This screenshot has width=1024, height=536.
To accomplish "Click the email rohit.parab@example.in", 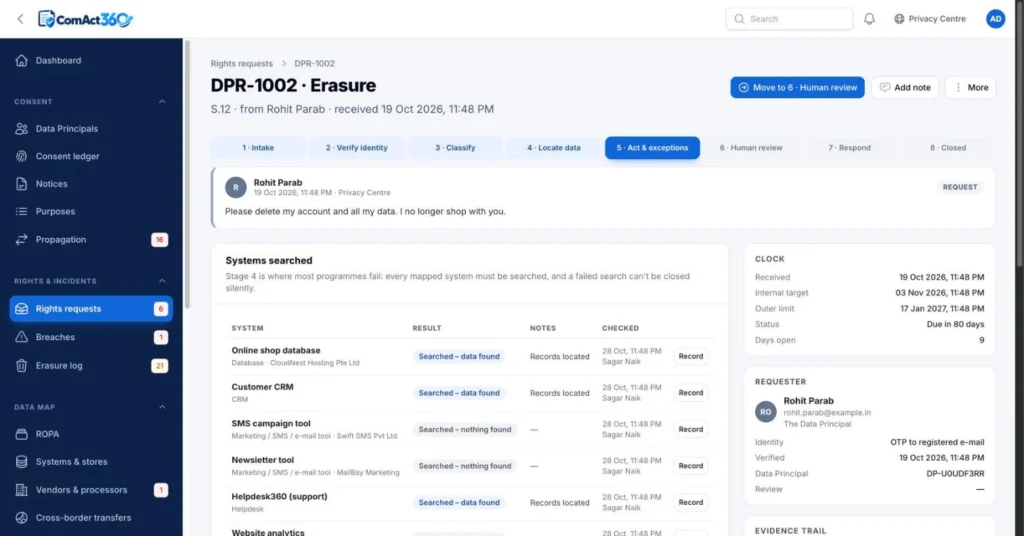I will 827,413.
